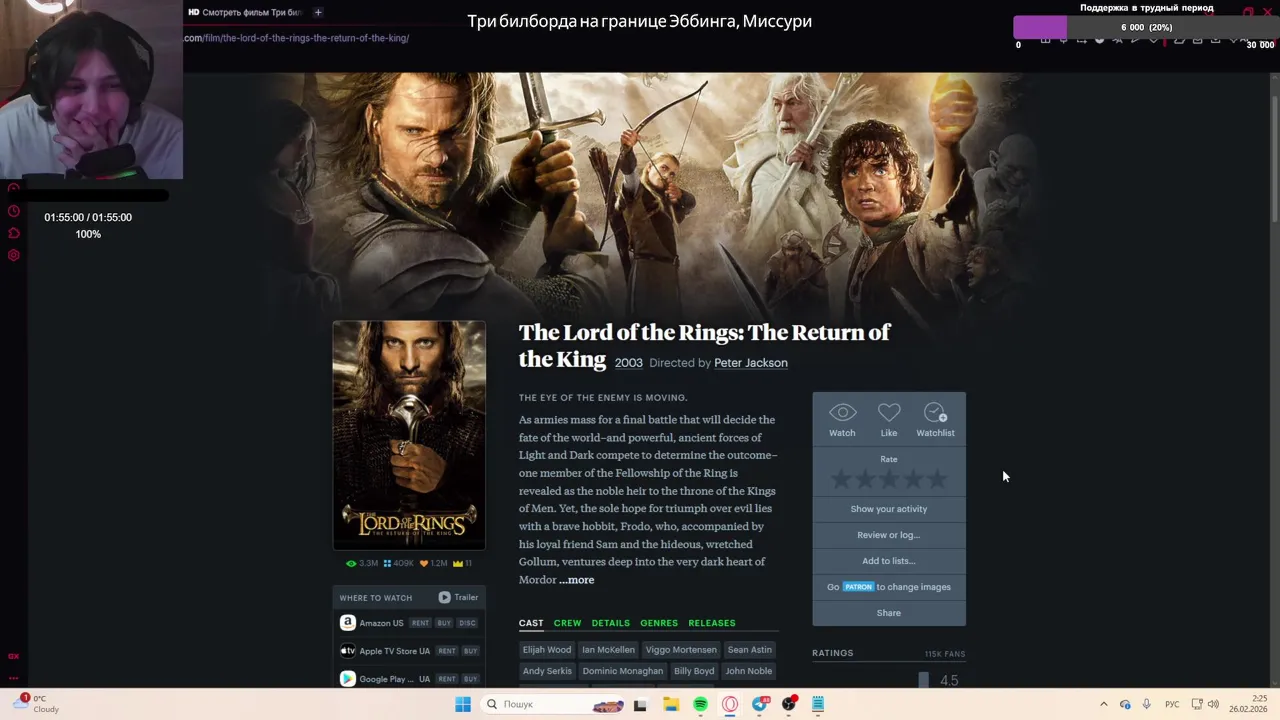
Task: Show hidden system tray icons
Action: point(1104,704)
